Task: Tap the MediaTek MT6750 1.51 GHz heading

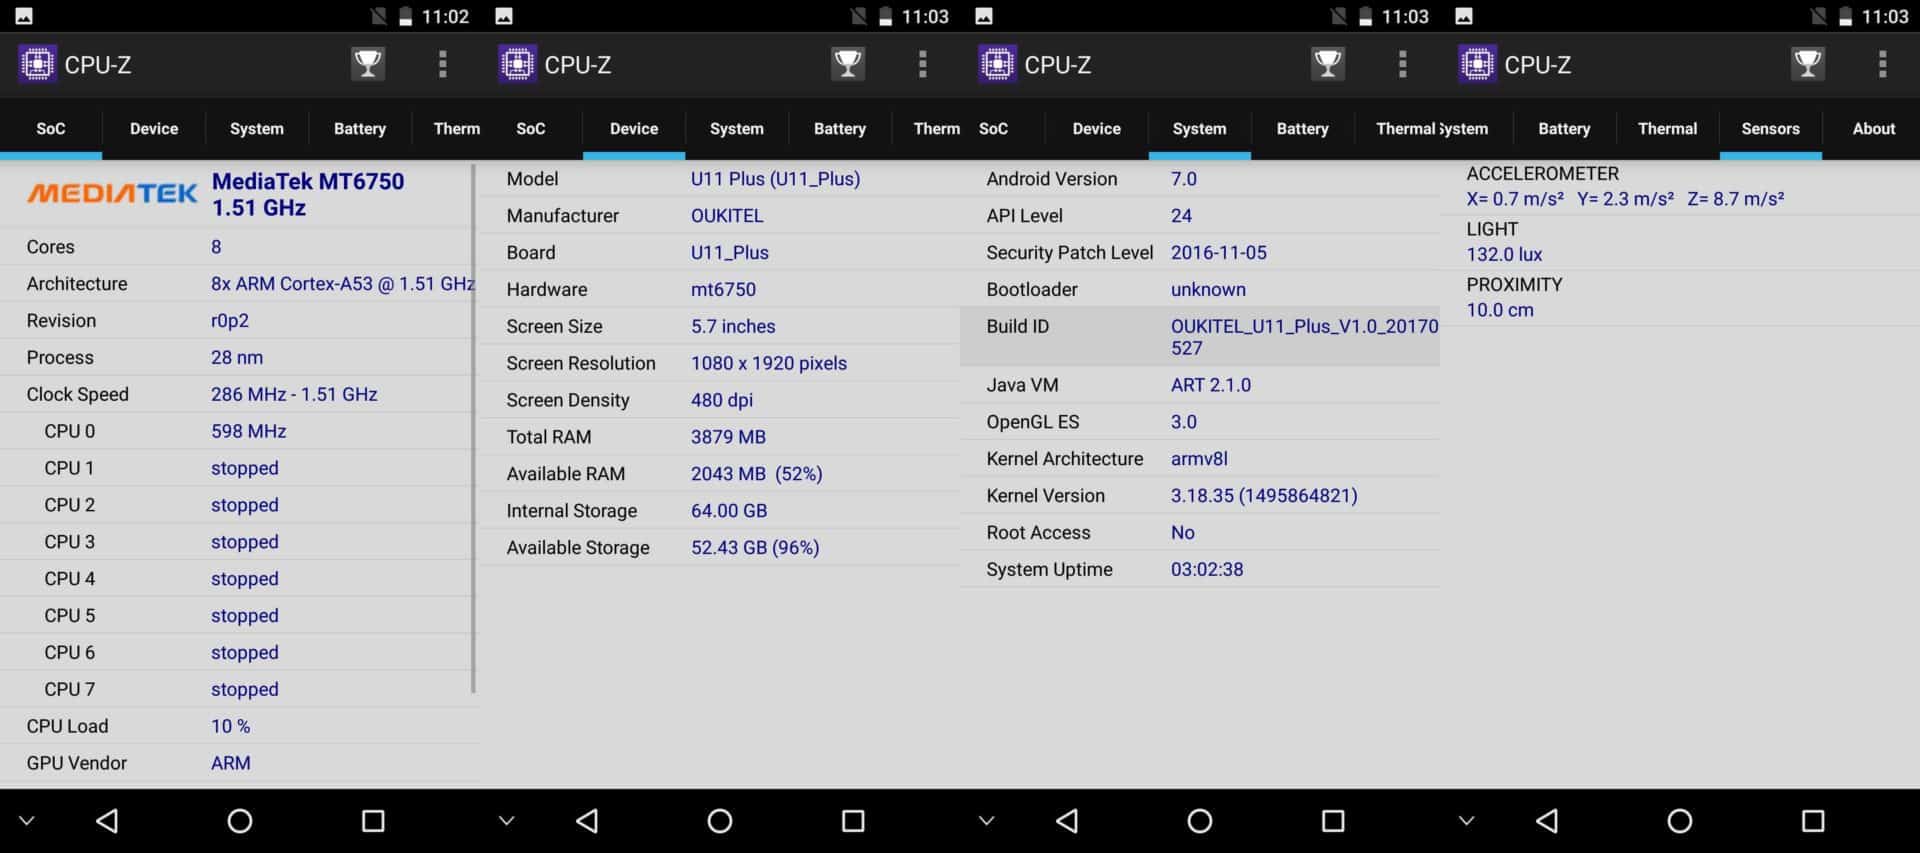Action: pos(308,194)
